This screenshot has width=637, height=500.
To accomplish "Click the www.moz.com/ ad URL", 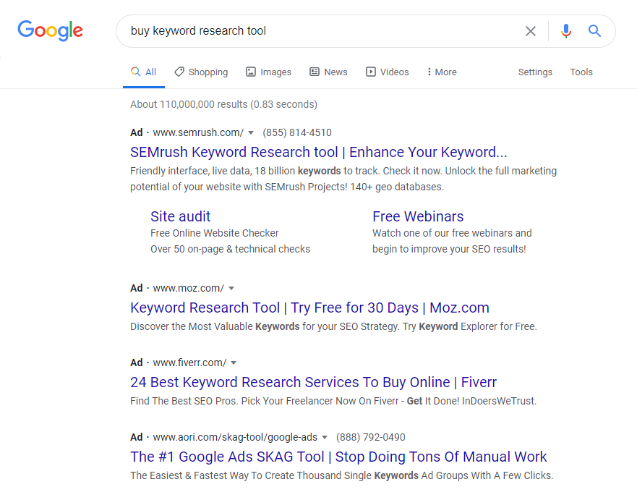I will tap(188, 288).
